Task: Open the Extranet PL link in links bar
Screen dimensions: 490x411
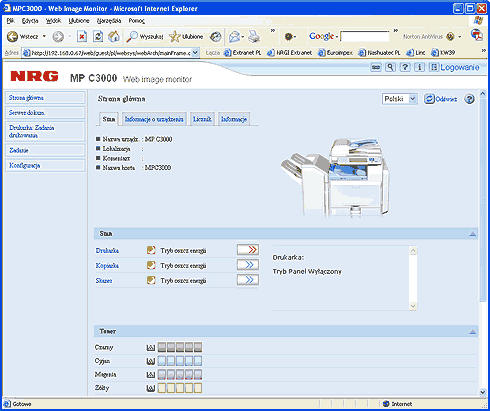Action: pos(243,53)
